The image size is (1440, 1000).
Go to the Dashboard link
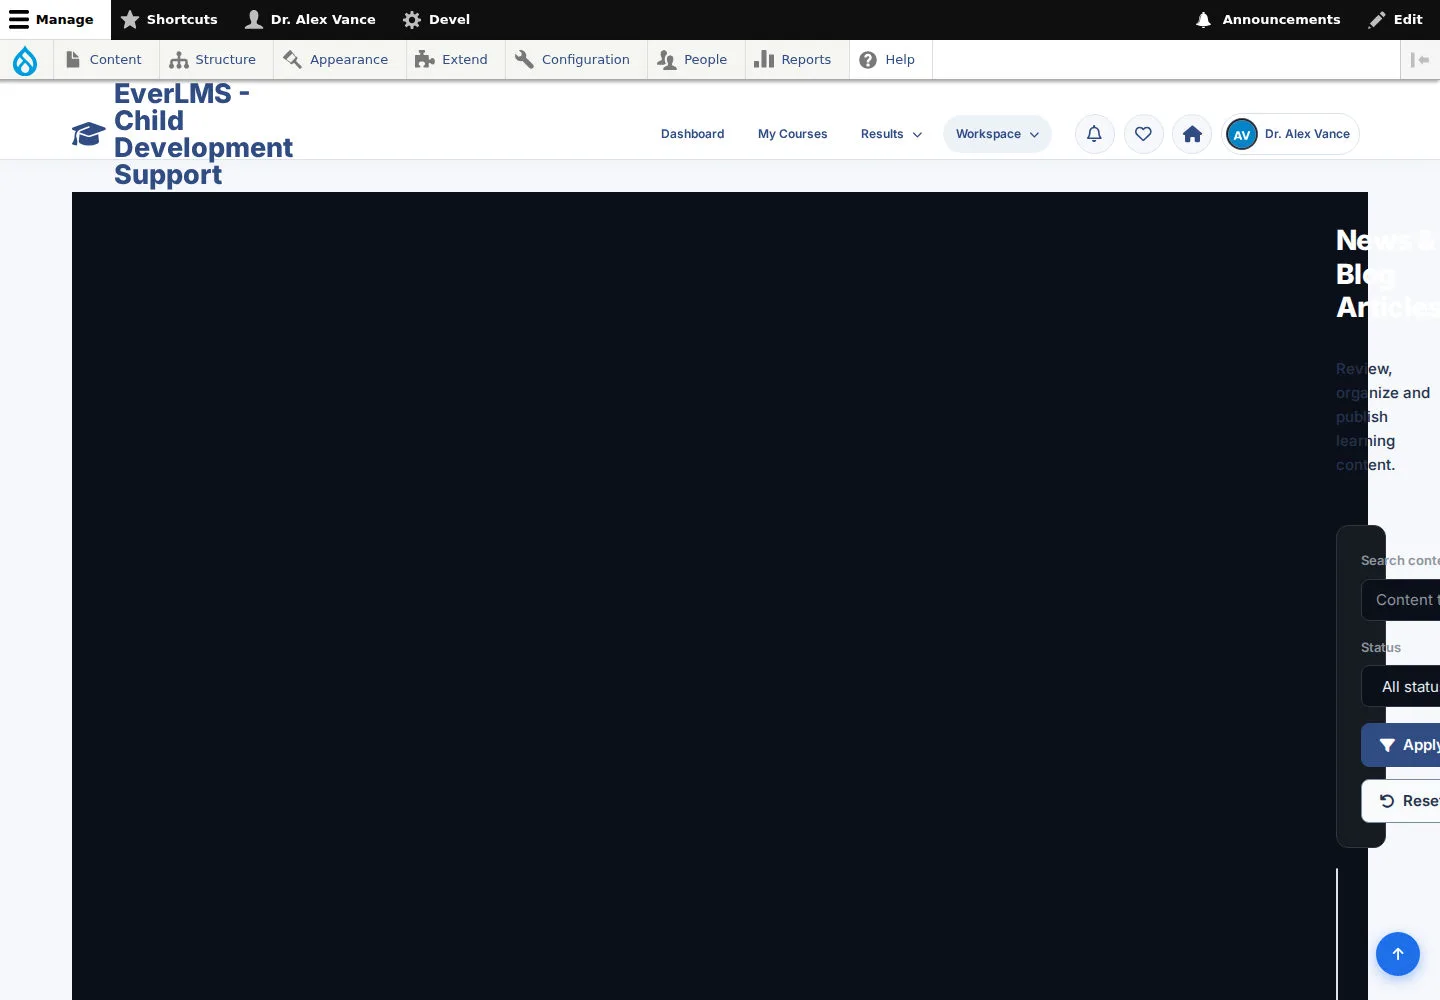(693, 134)
